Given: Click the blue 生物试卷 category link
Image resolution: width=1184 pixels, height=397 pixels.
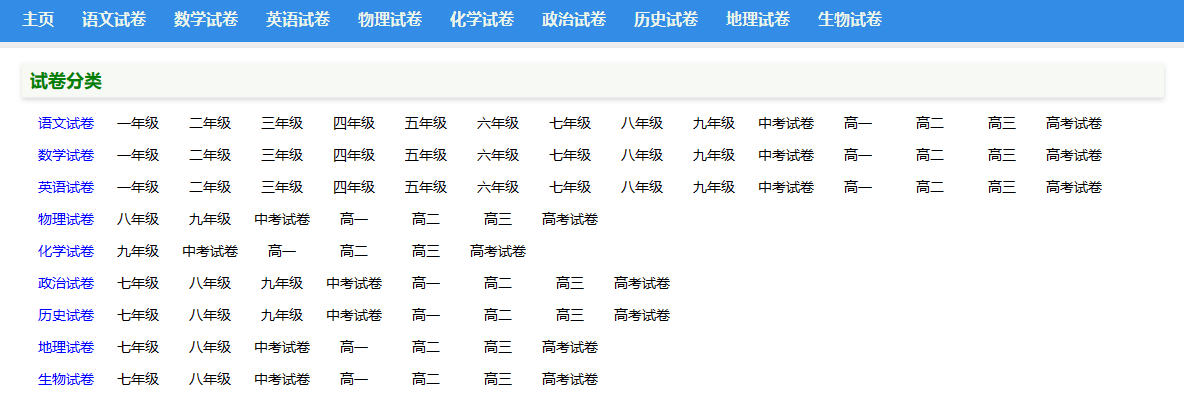Looking at the screenshot, I should click(x=66, y=379).
